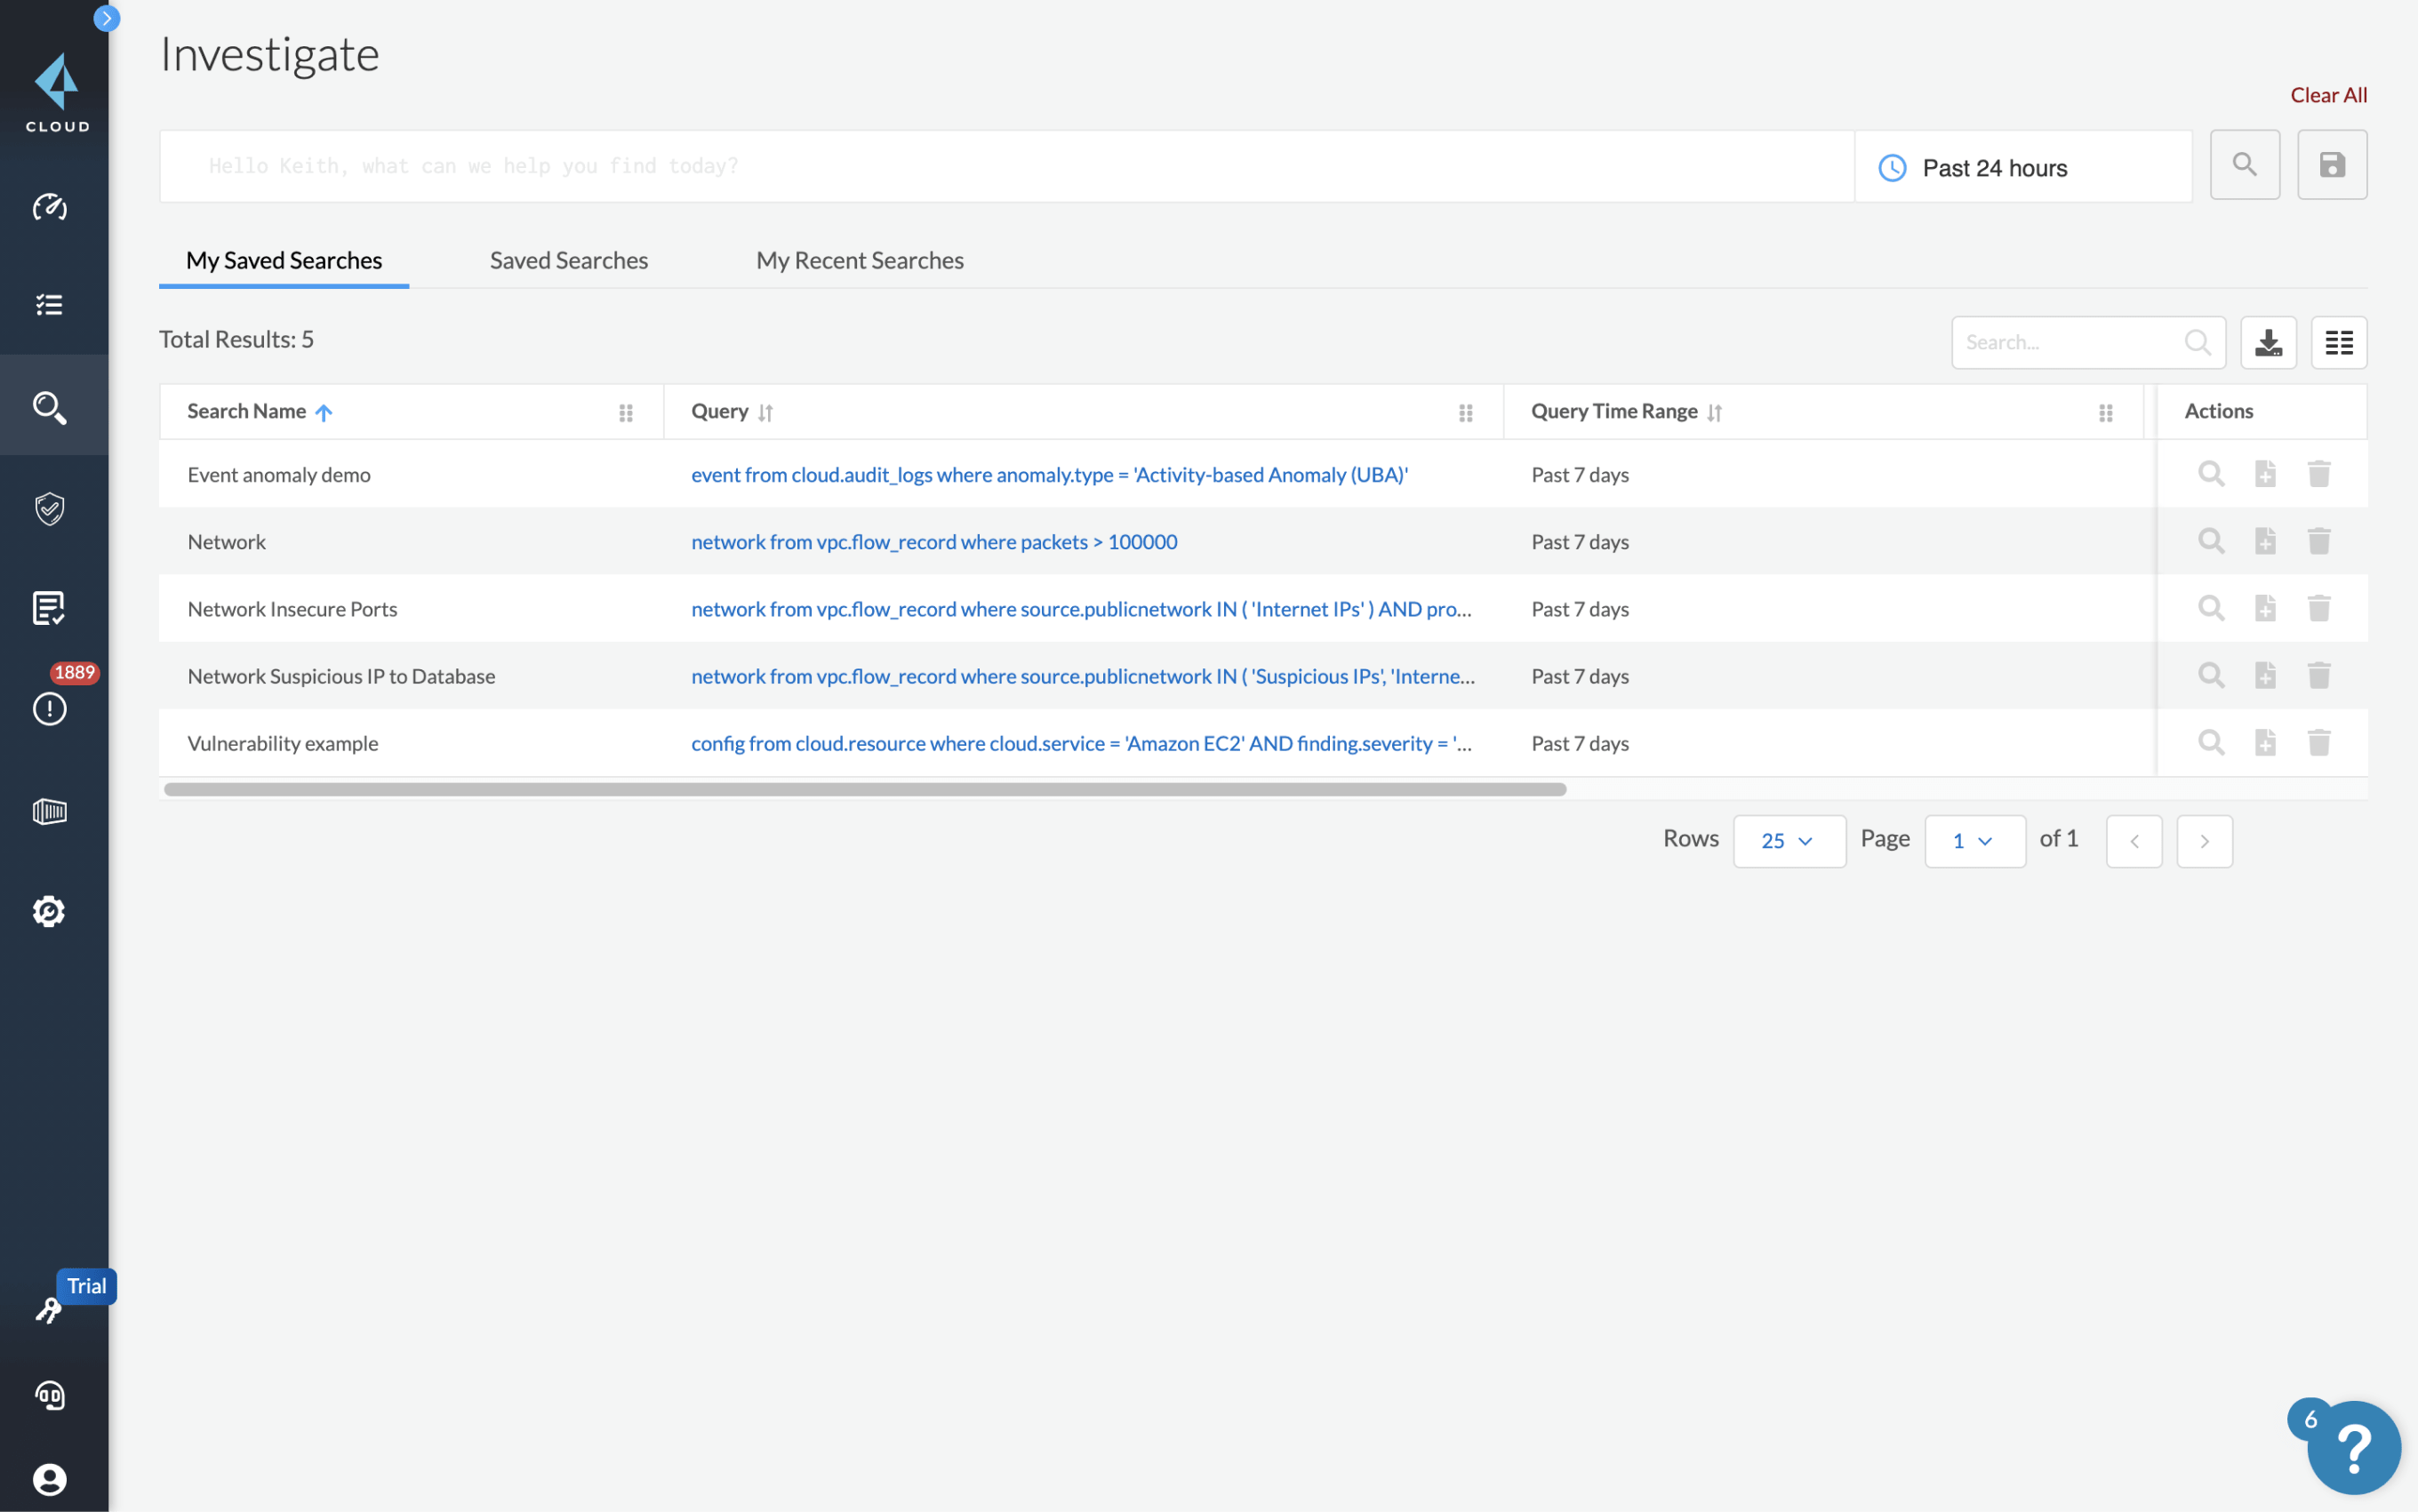Image resolution: width=2418 pixels, height=1512 pixels.
Task: Click the settings gear sidebar icon
Action: (x=49, y=911)
